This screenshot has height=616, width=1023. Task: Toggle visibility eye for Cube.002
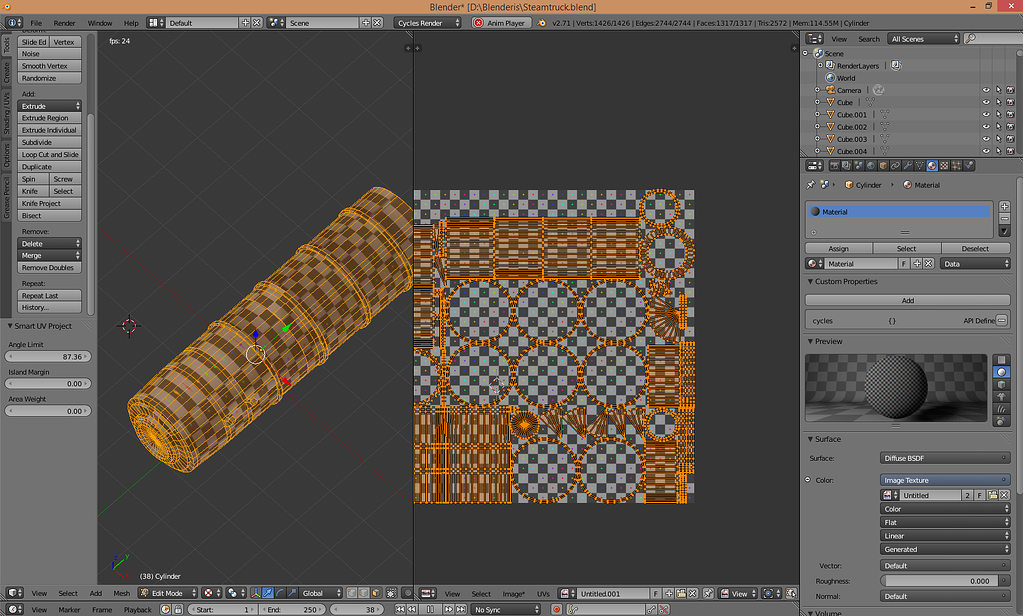tap(986, 127)
